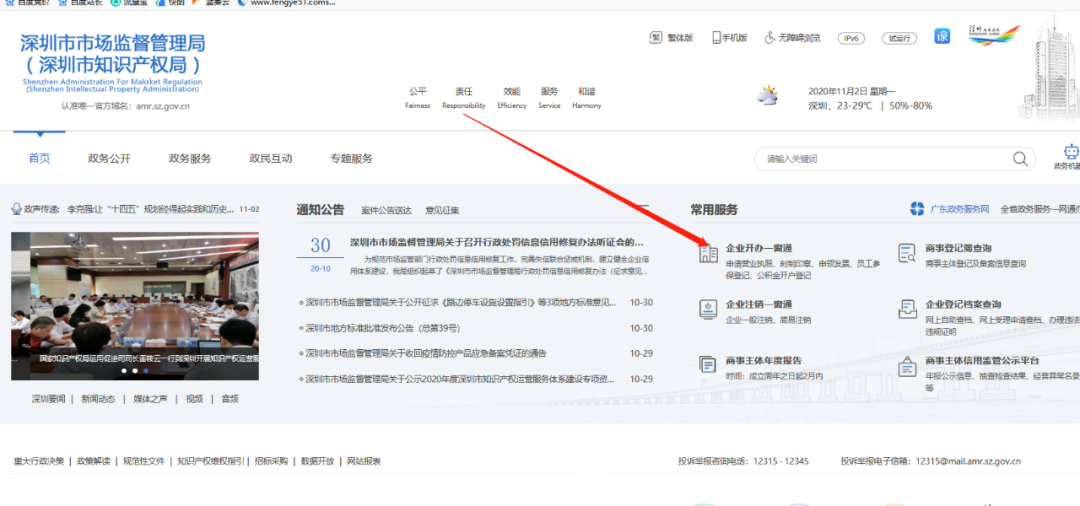Open notice about 路边停车设施设置指引 standards

461,302
